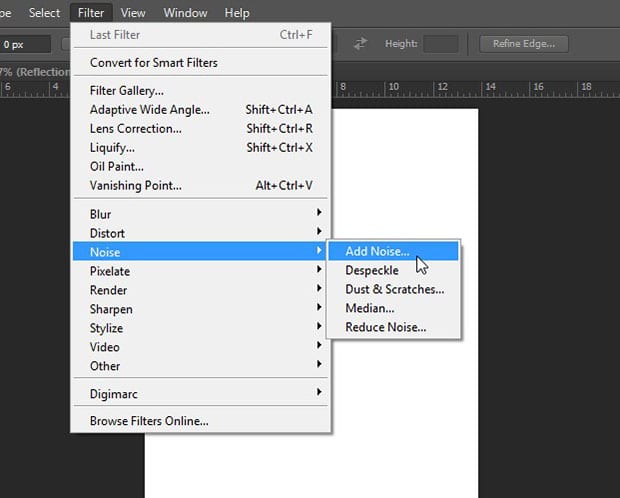Expand the Blur submenu
This screenshot has height=498, width=620.
click(200, 214)
